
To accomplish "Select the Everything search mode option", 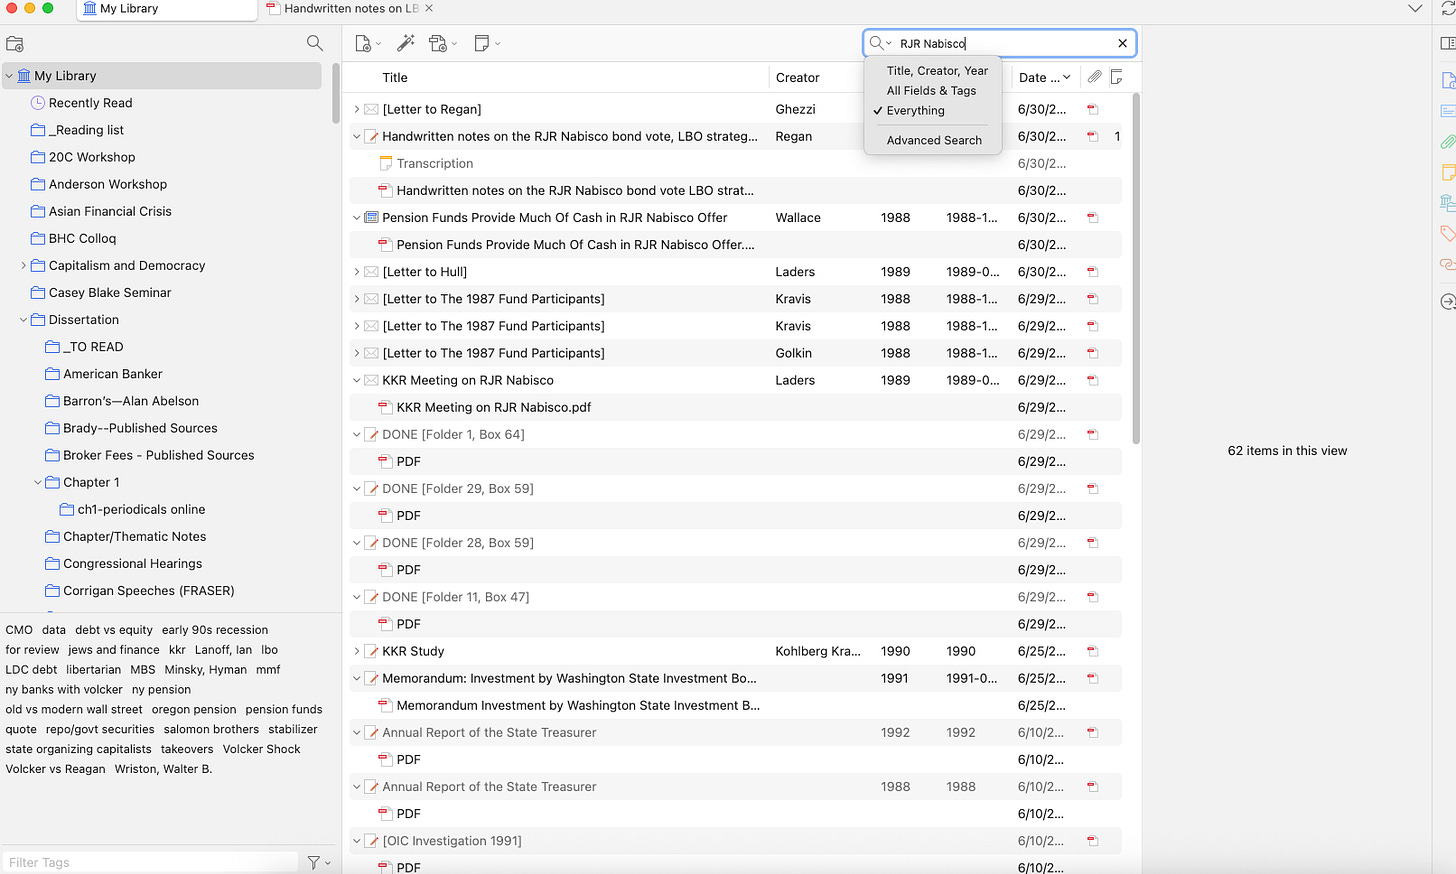I will click(x=915, y=111).
